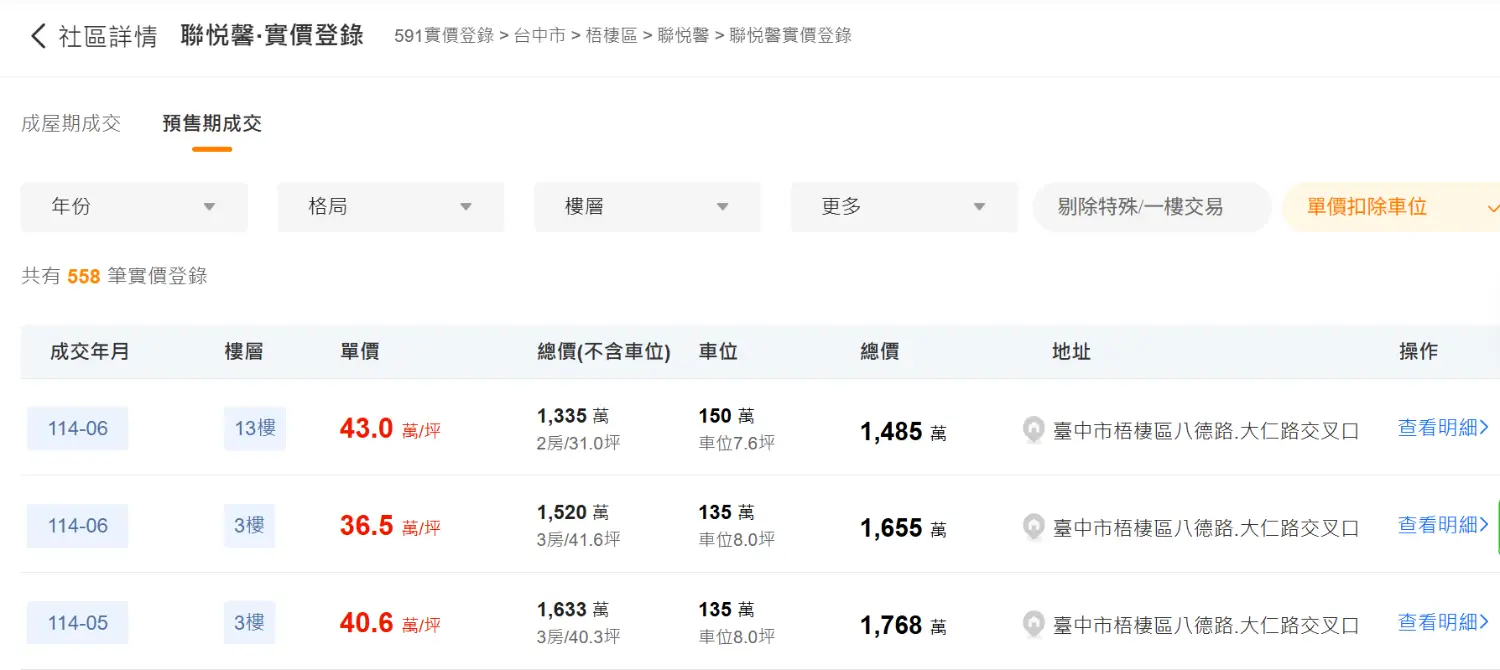This screenshot has height=670, width=1500.
Task: Click the 聯悦馨 community breadcrumb link
Action: (x=683, y=36)
